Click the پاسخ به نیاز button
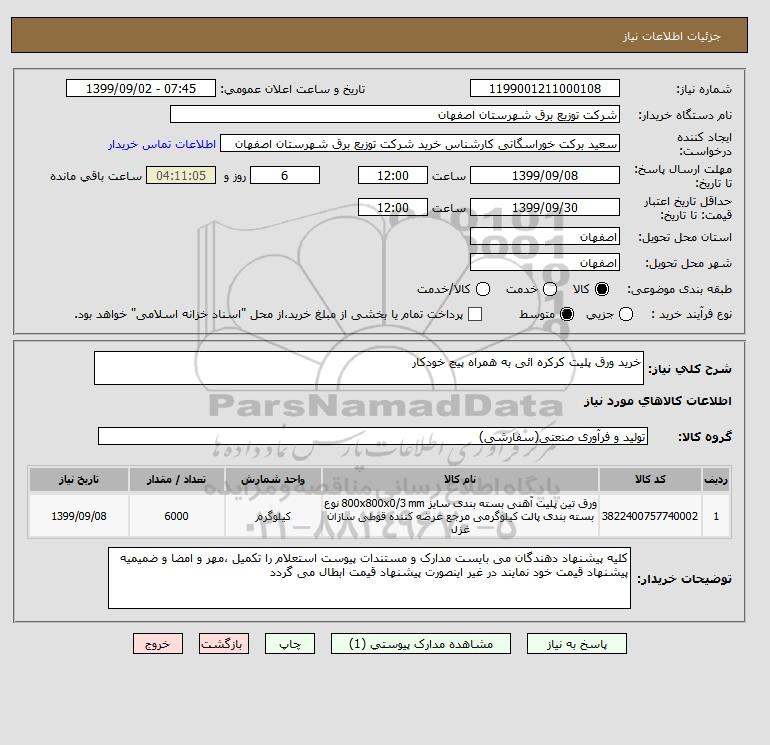Screen dimensions: 770x745 (577, 644)
